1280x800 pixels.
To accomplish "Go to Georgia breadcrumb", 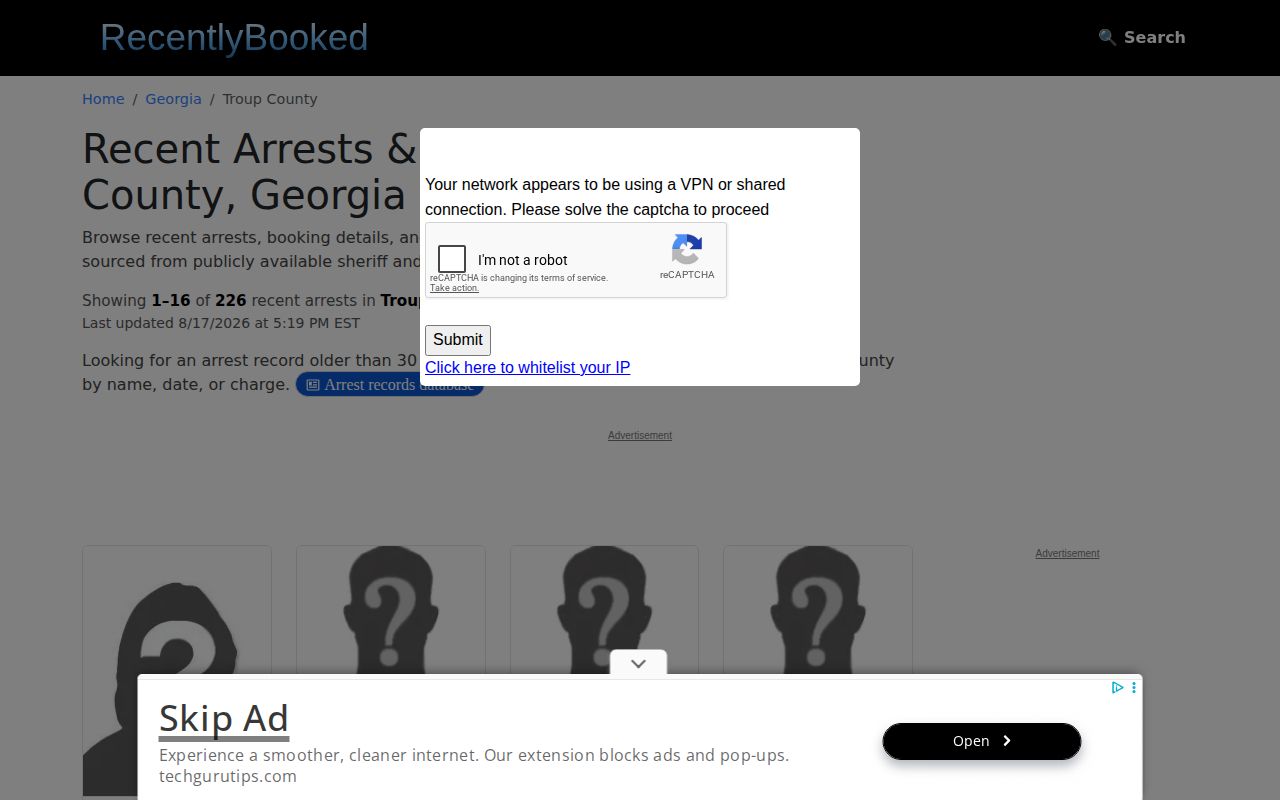I will coord(173,99).
